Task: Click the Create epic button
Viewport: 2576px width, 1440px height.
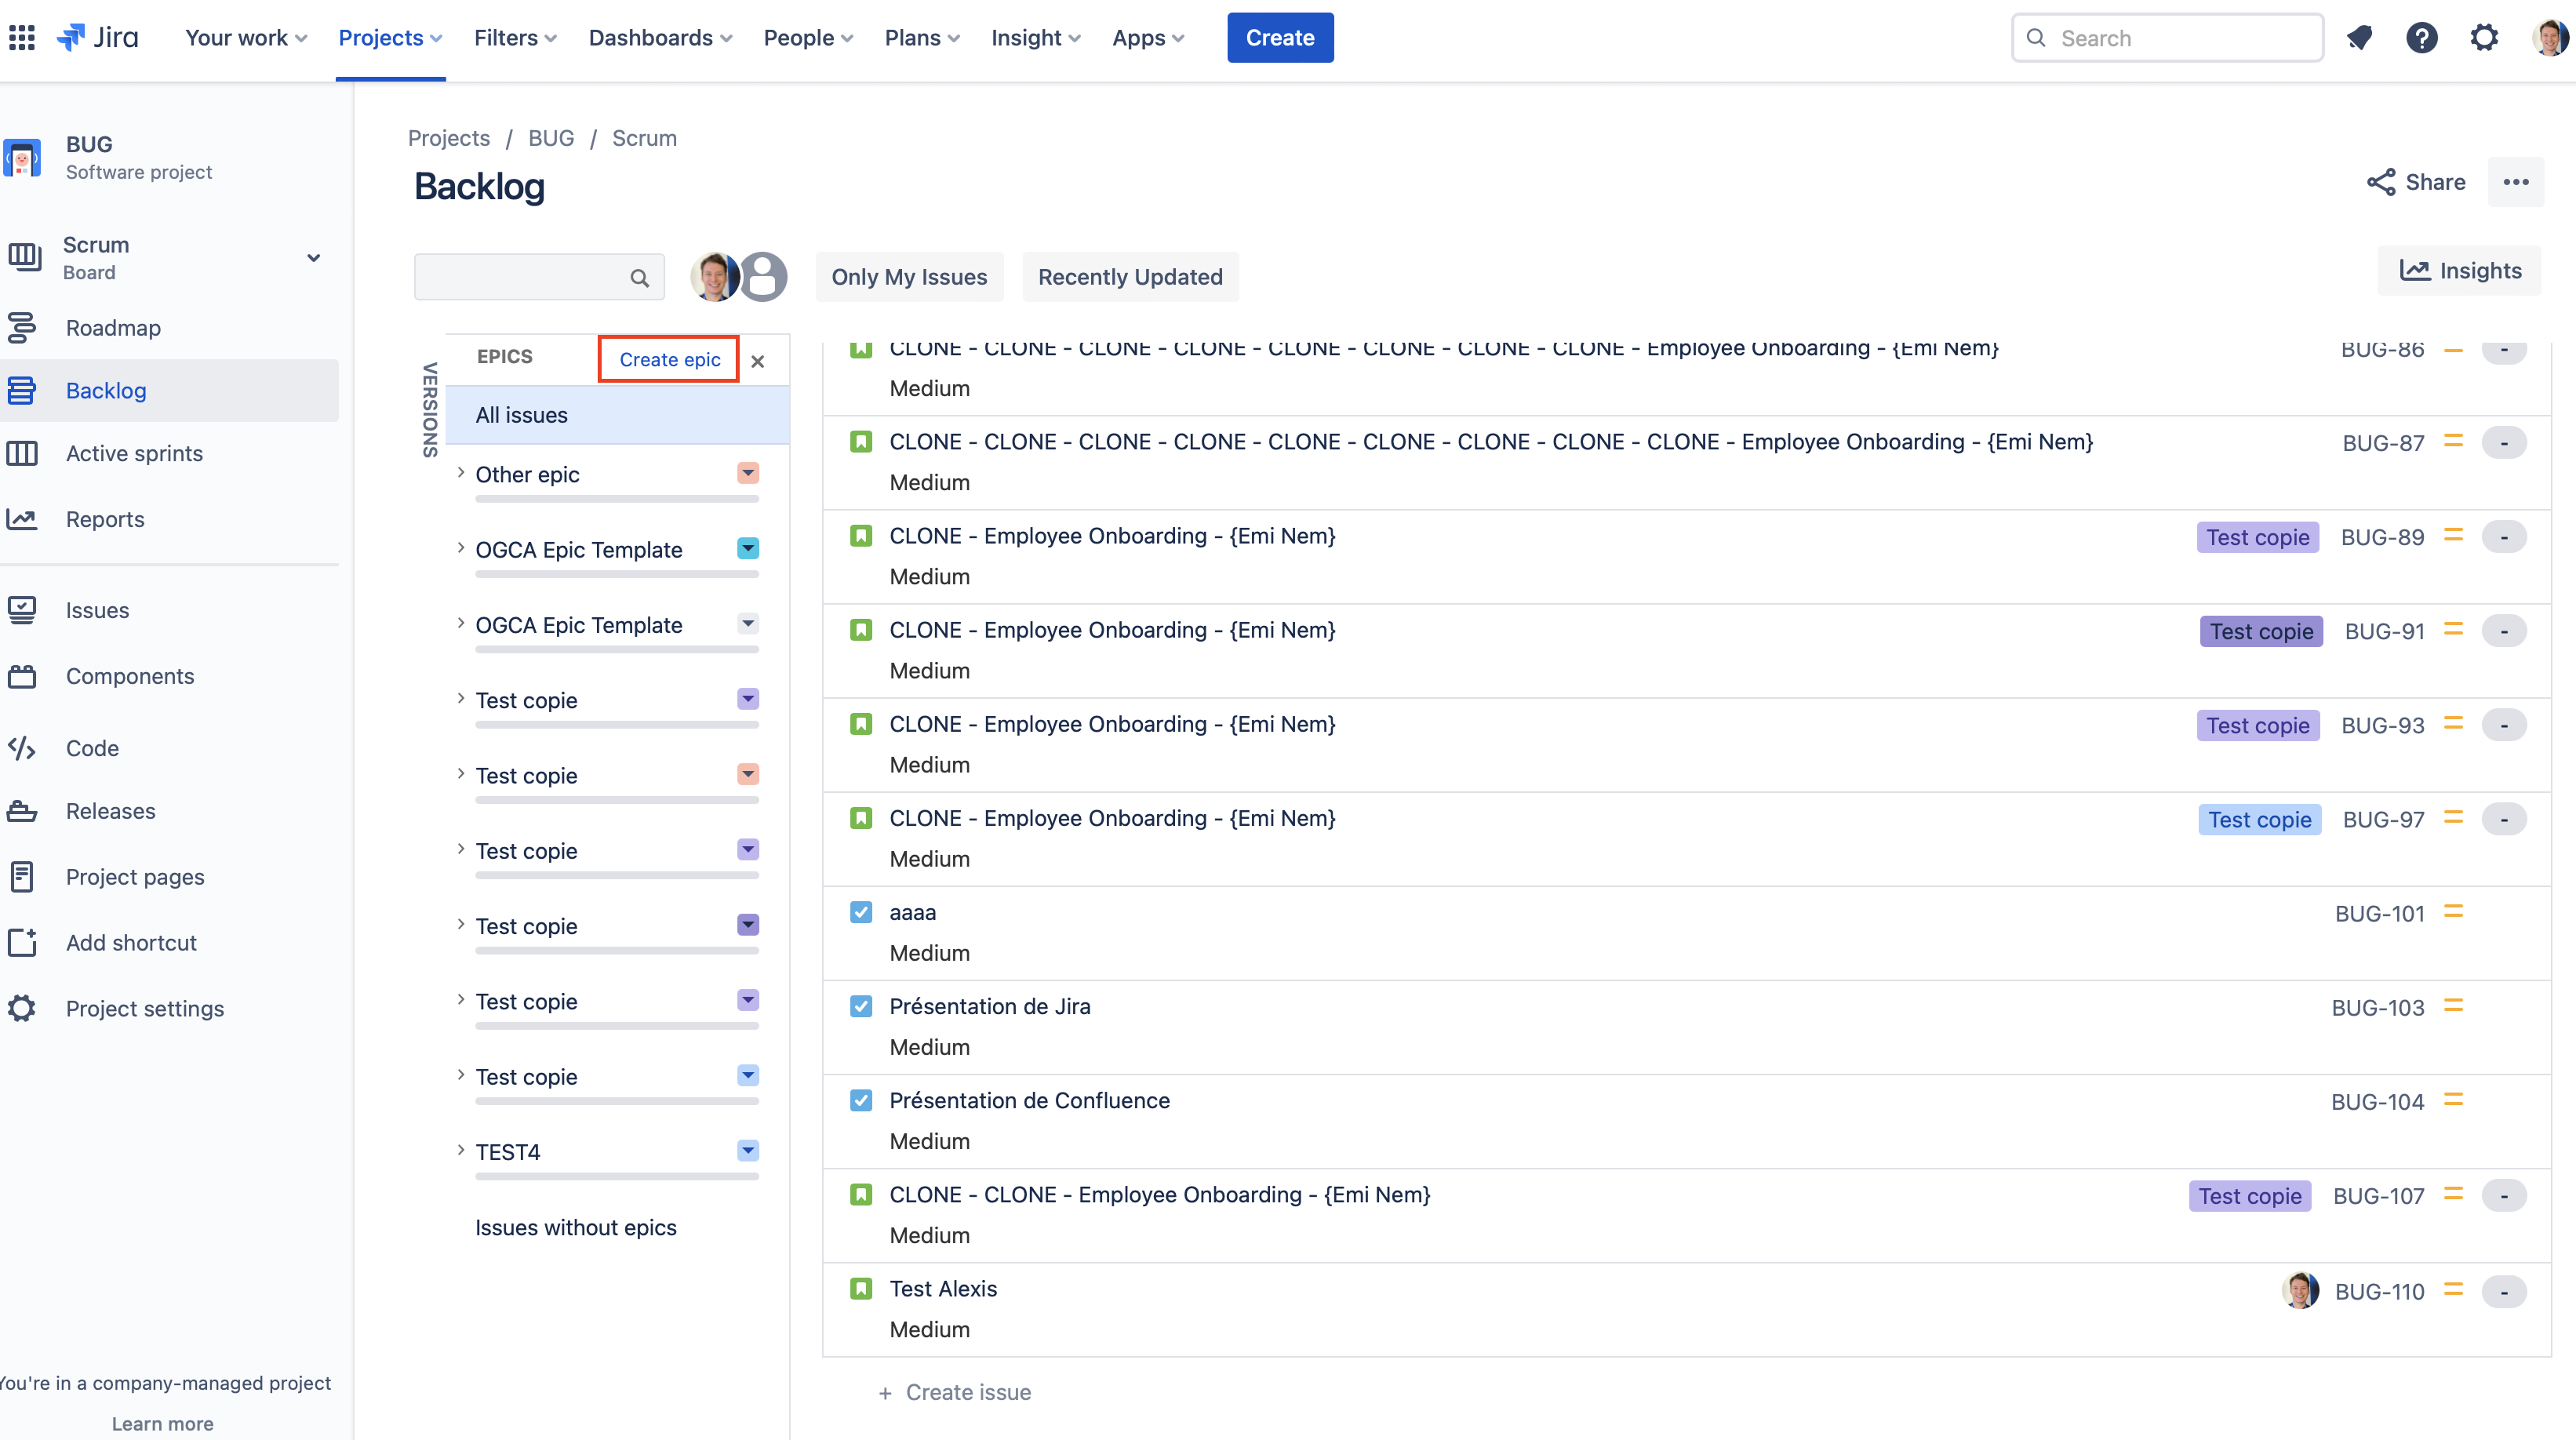Action: (668, 359)
